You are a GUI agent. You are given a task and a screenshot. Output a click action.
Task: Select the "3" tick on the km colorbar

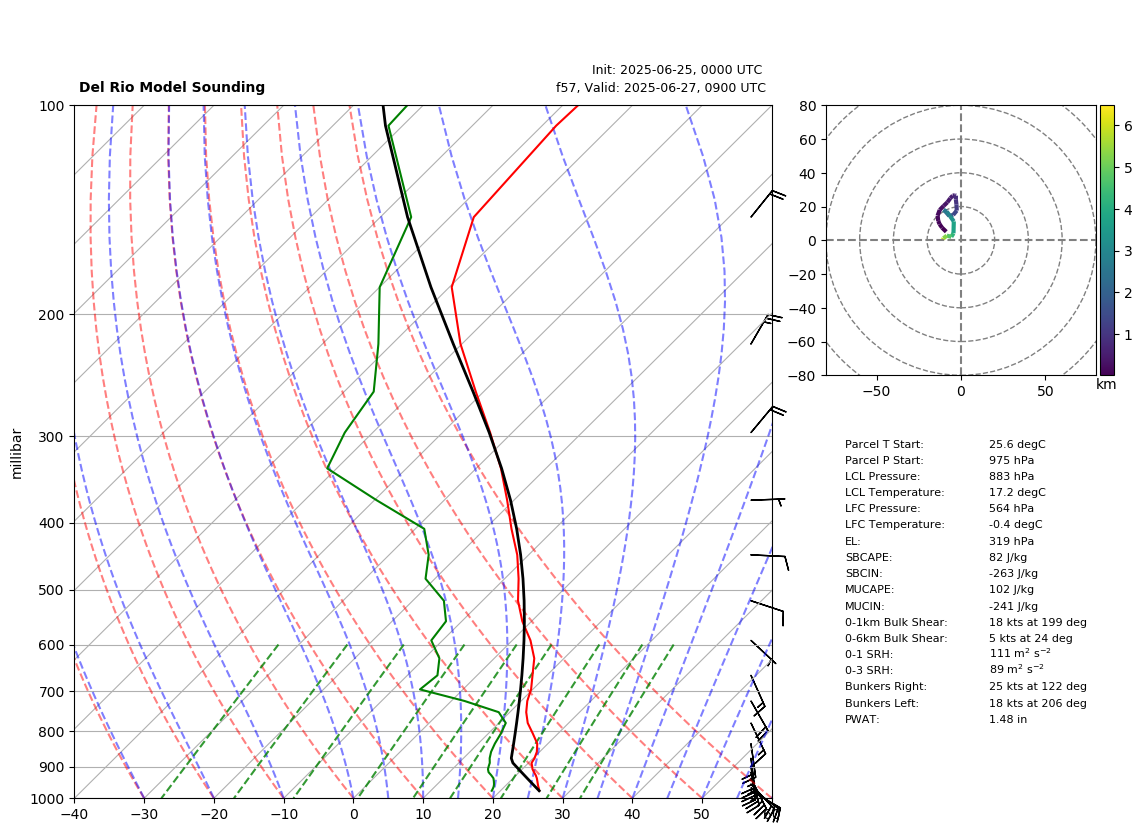coord(1128,251)
